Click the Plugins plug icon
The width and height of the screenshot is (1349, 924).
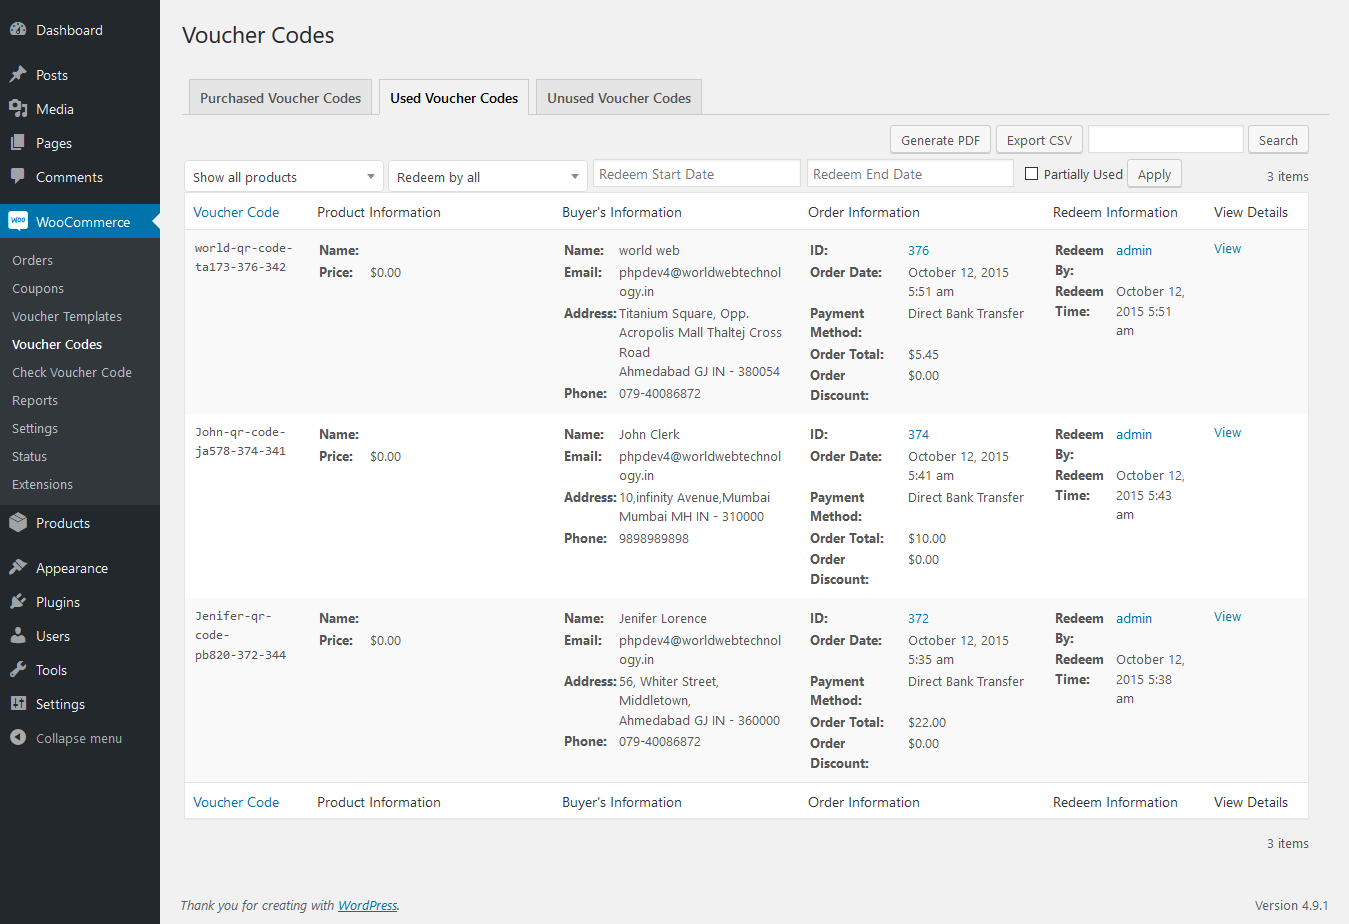[x=18, y=602]
